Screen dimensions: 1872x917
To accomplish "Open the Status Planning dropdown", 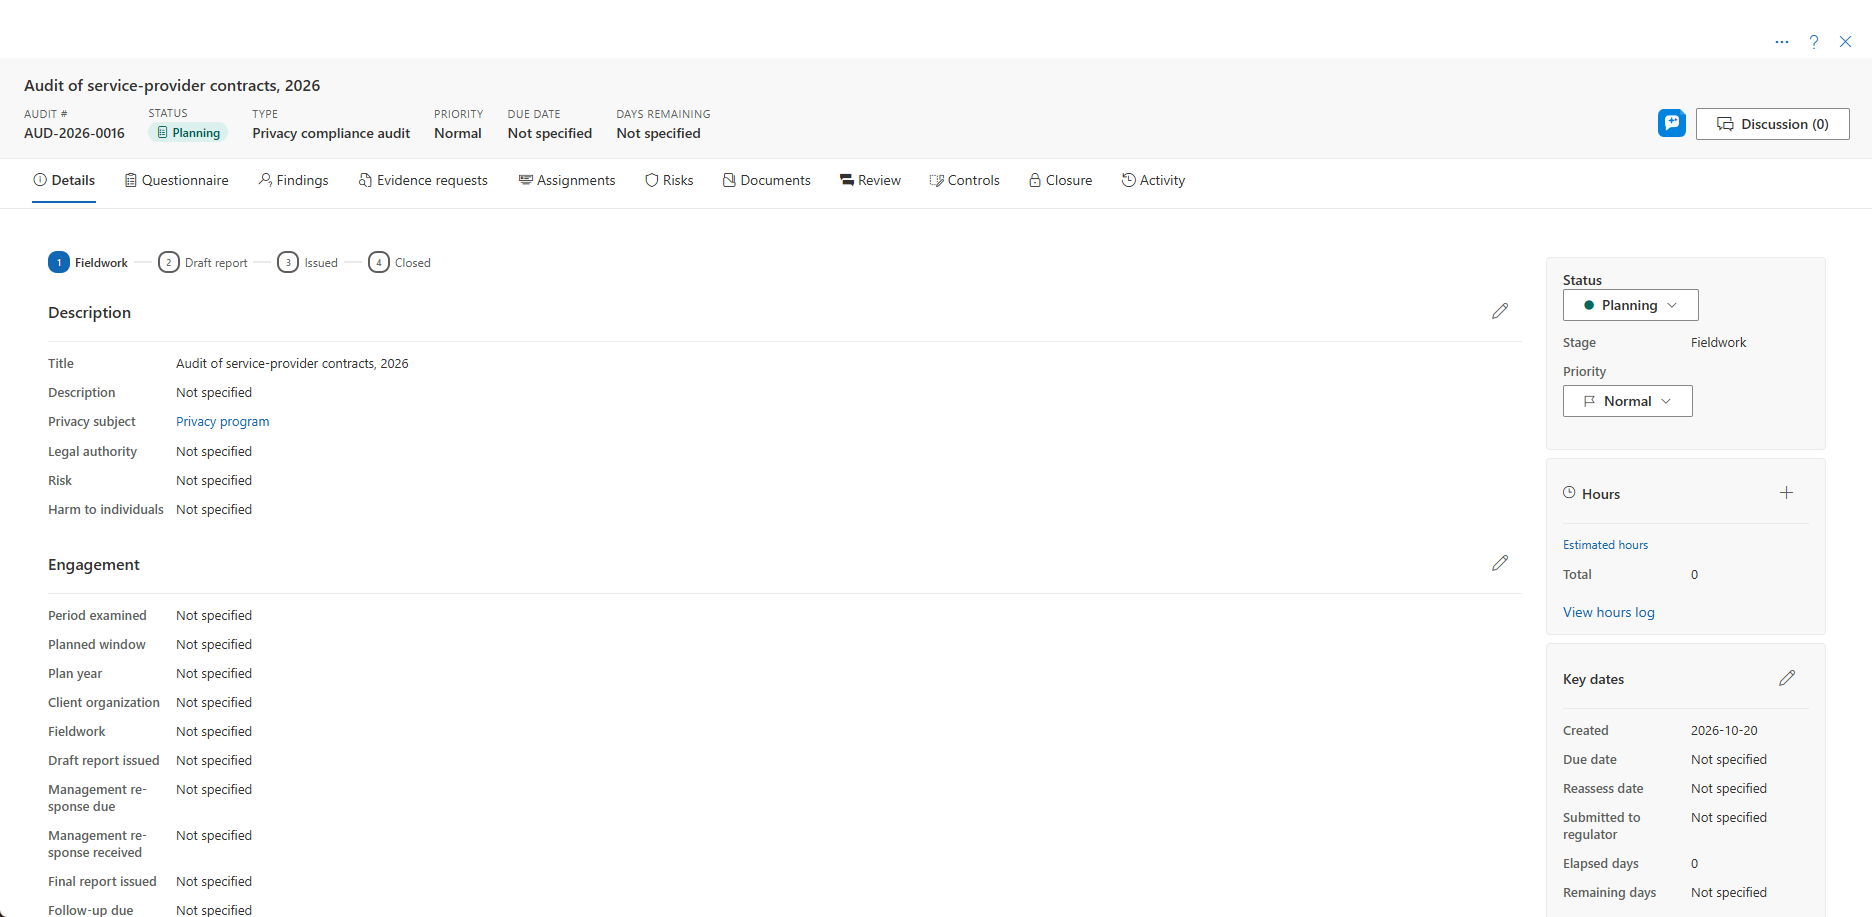I will click(x=1631, y=305).
